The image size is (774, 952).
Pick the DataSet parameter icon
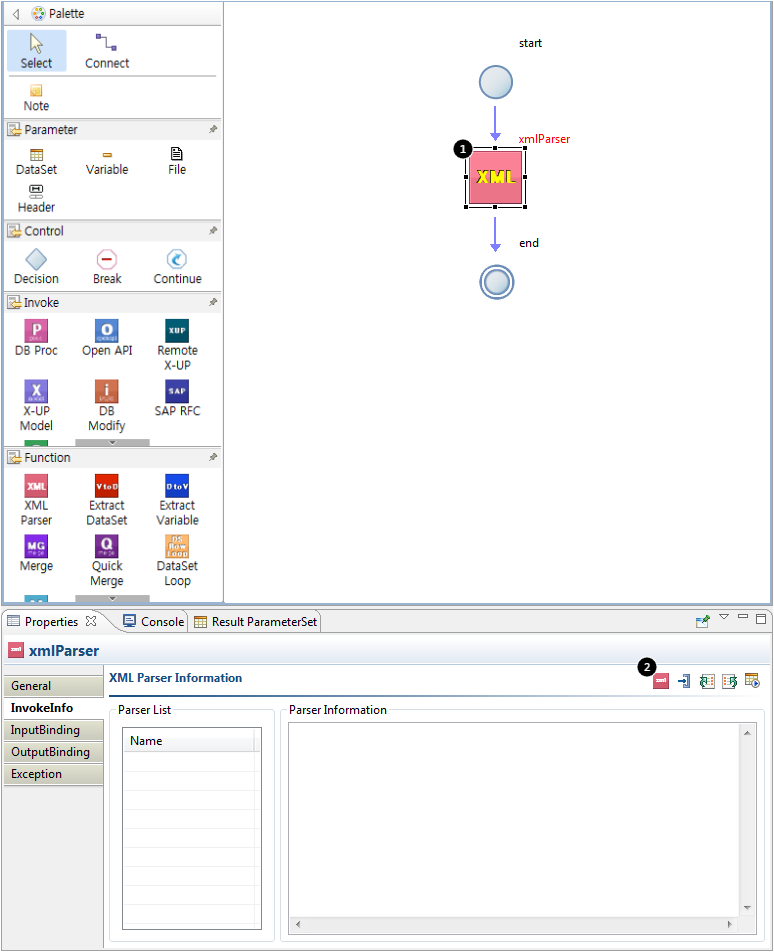(36, 162)
